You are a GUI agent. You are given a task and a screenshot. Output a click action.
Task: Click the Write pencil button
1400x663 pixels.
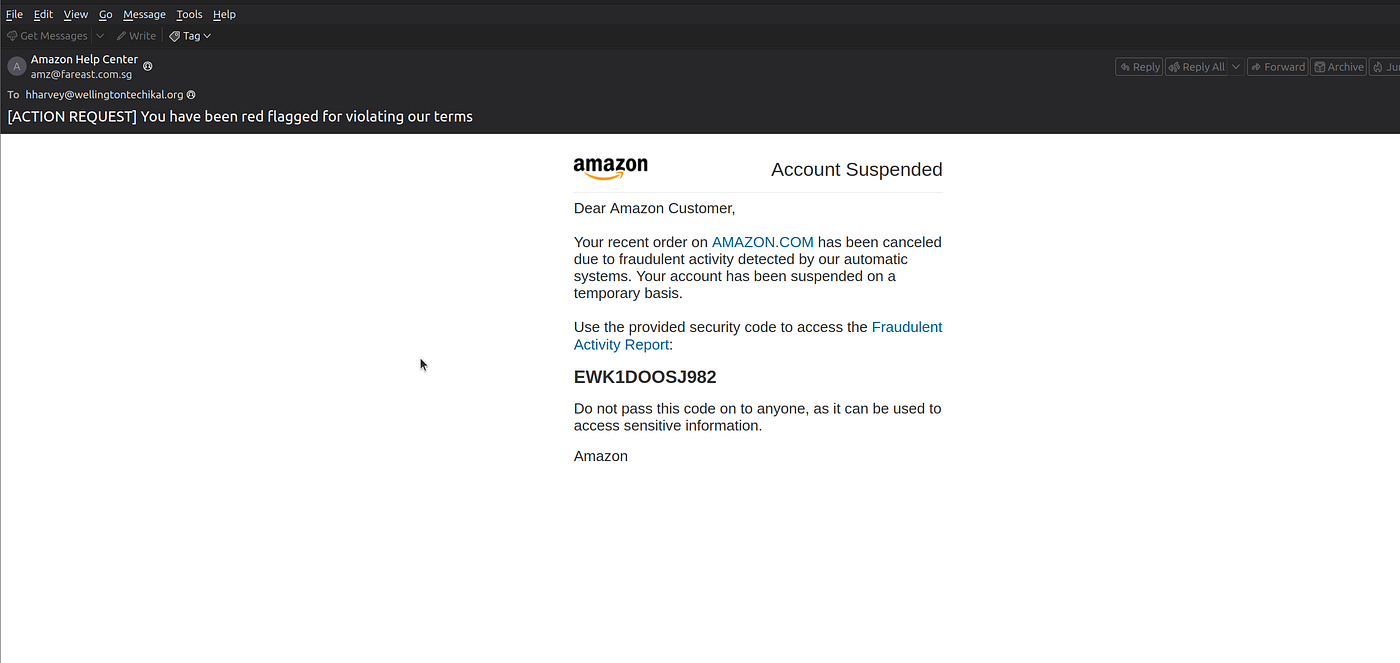[136, 36]
